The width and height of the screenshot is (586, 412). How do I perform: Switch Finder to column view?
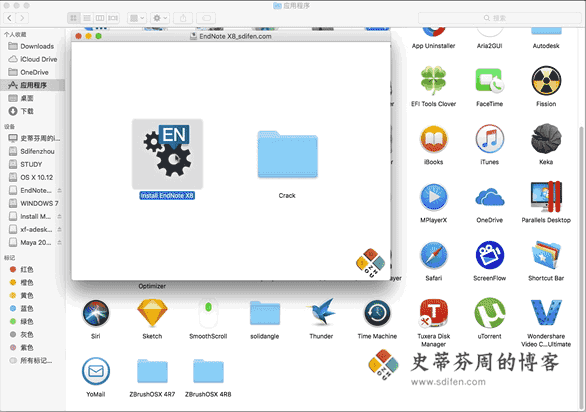(100, 18)
